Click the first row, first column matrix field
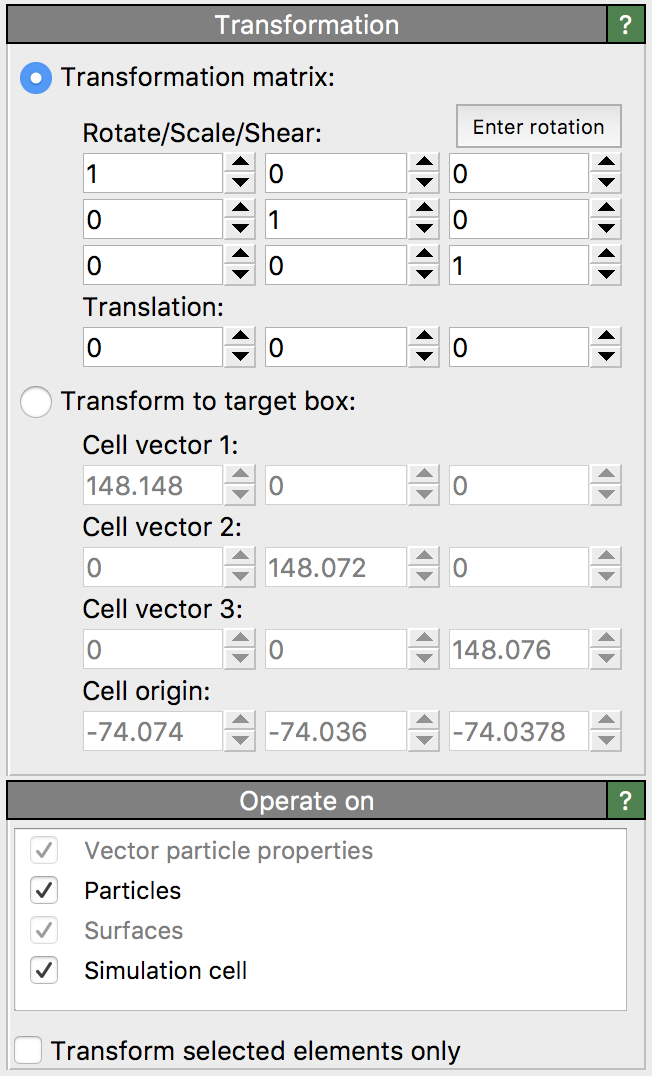 [152, 174]
